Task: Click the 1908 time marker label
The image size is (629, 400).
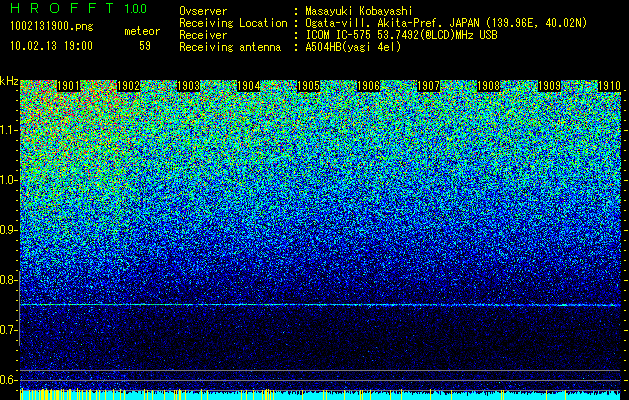Action: coord(489,86)
